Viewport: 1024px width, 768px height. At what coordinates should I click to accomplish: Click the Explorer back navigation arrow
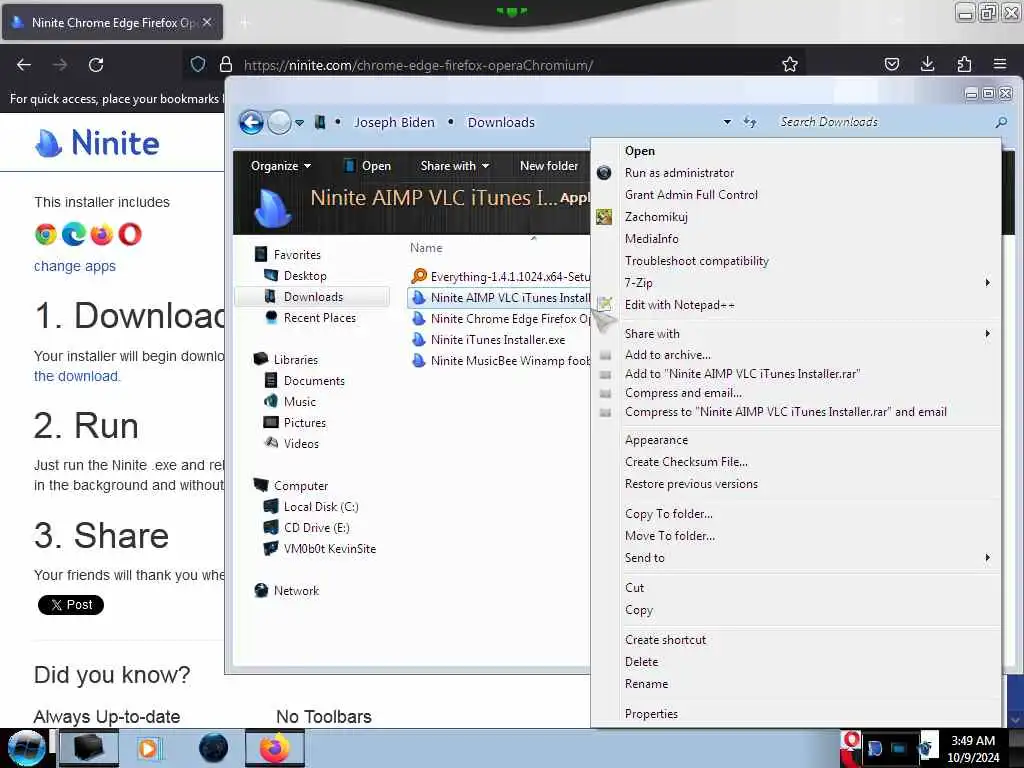(x=251, y=122)
